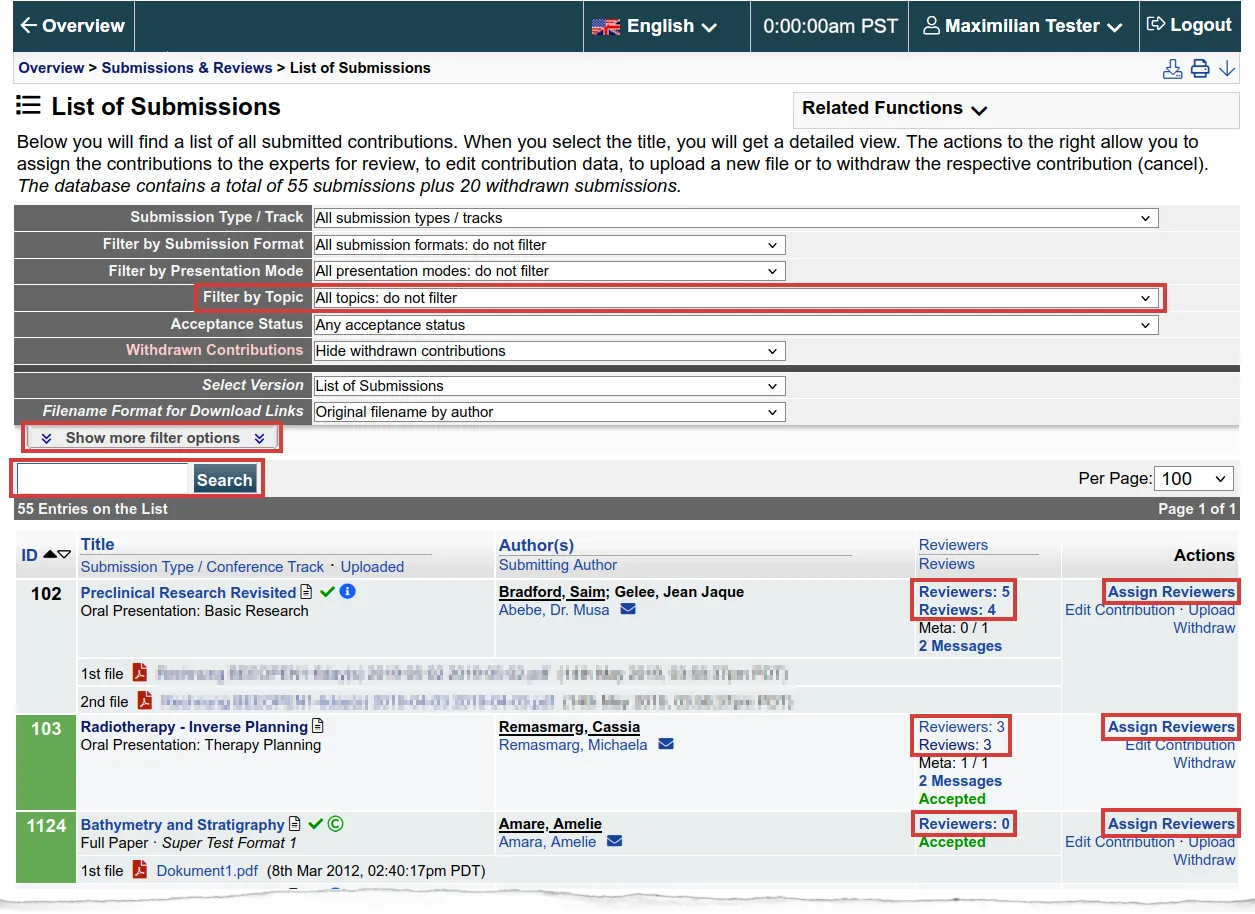Click the Reviews column header link
Viewport: 1255px width, 914px height.
pos(947,564)
